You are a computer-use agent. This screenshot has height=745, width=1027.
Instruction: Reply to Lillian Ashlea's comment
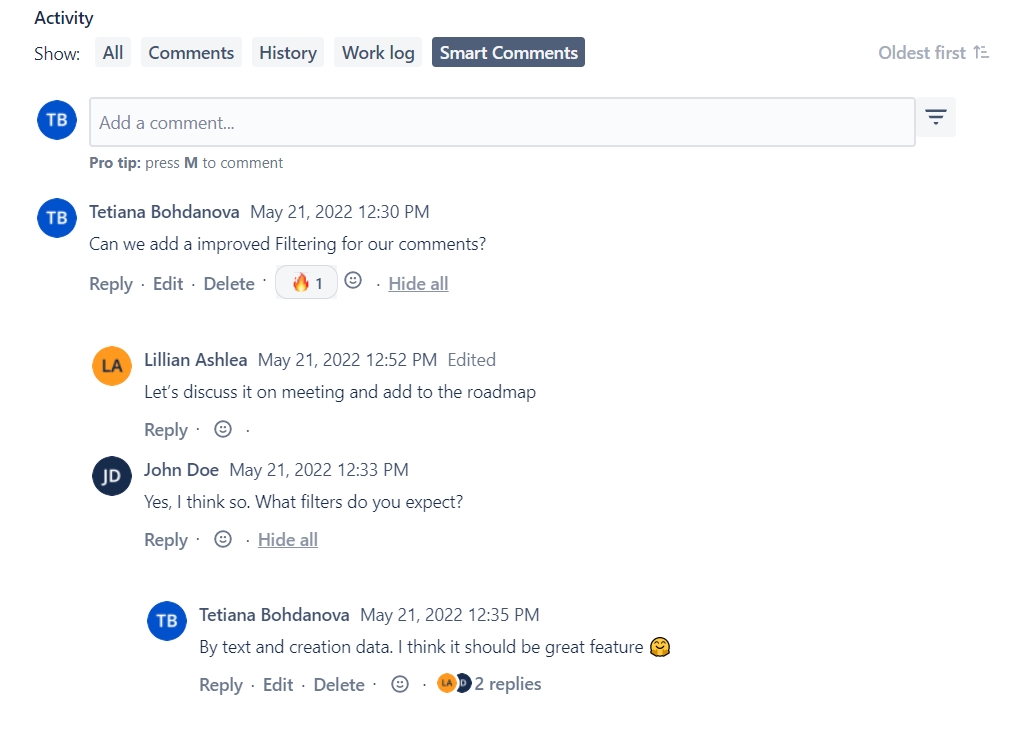tap(166, 430)
